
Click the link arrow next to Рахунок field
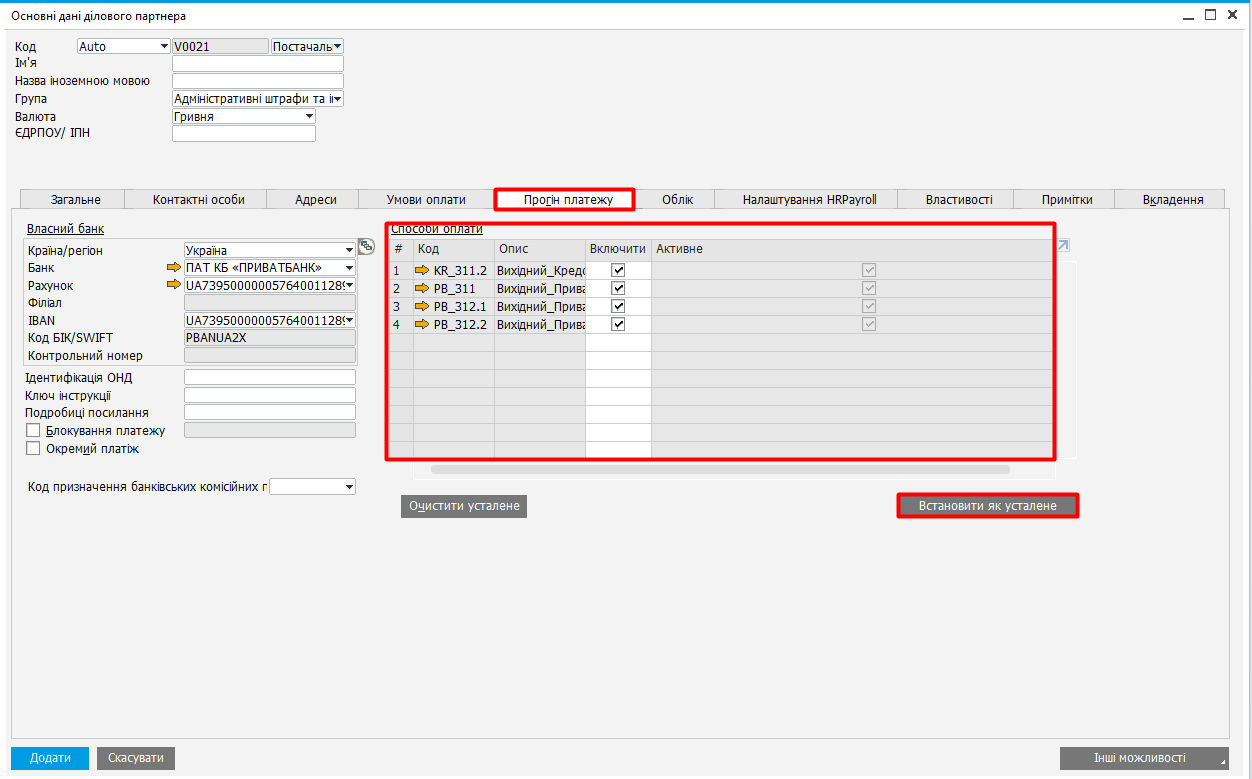174,286
